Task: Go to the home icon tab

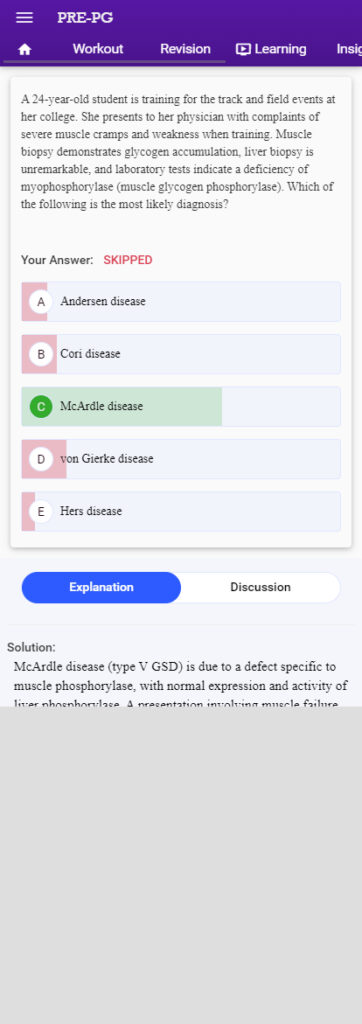Action: (25, 50)
